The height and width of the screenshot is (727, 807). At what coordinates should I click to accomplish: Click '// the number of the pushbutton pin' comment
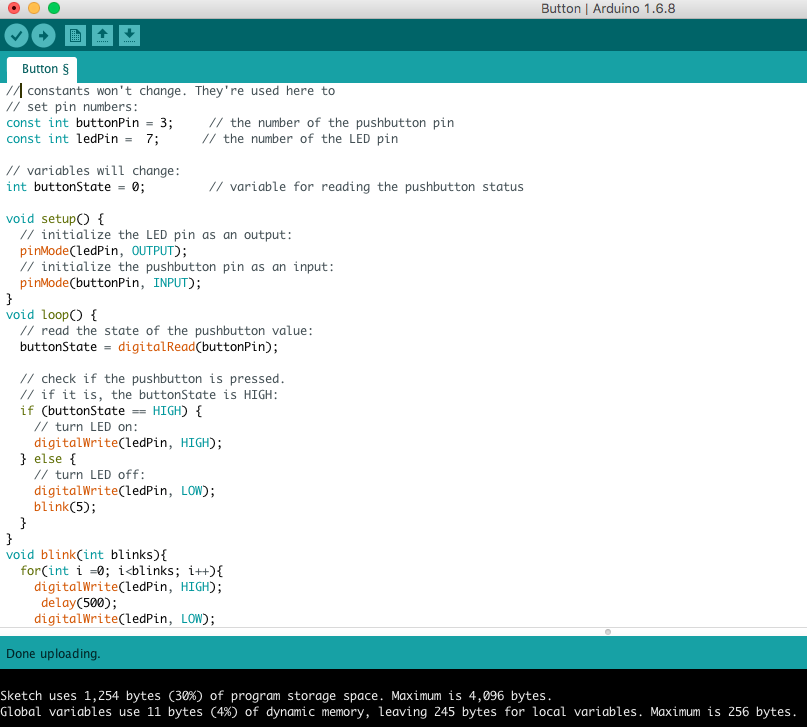tap(331, 123)
